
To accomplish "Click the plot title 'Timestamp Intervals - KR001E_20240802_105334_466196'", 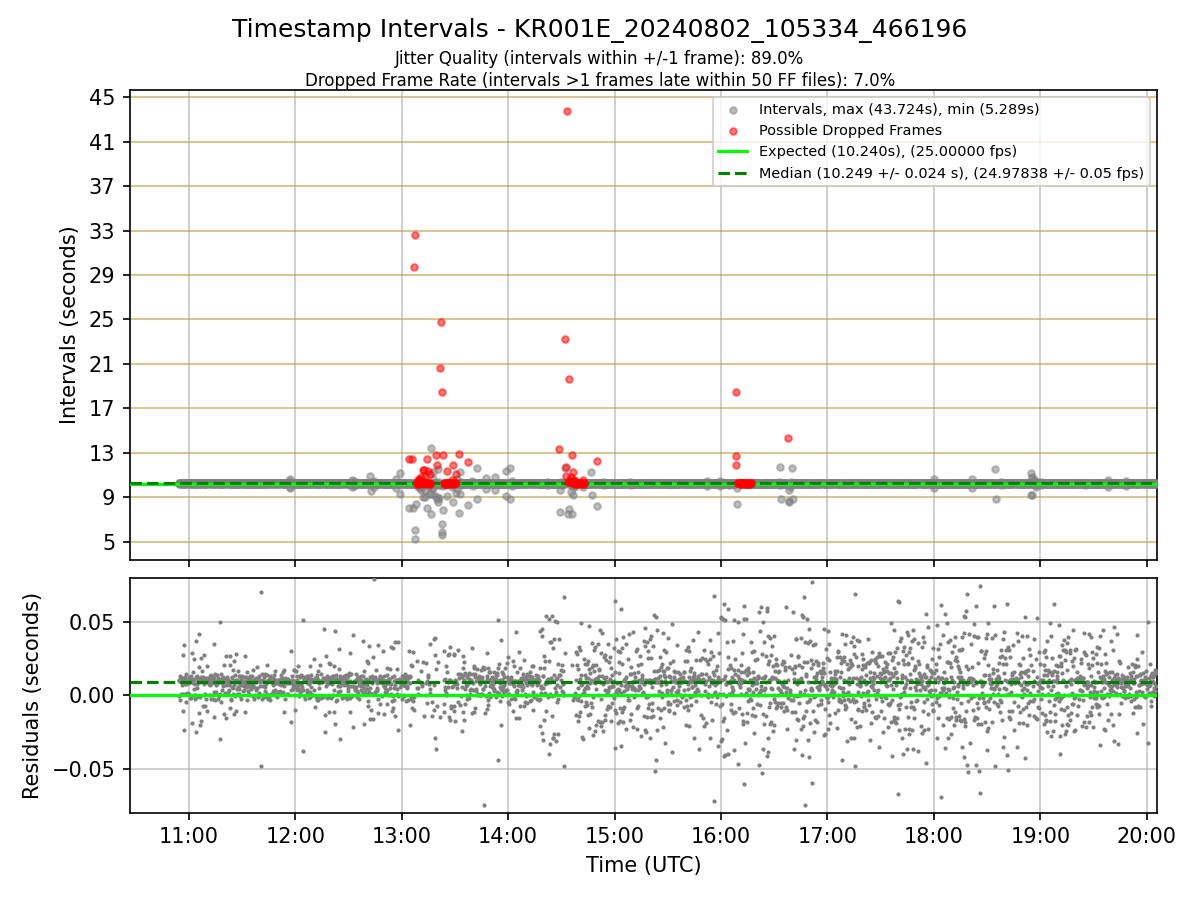I will click(x=599, y=29).
